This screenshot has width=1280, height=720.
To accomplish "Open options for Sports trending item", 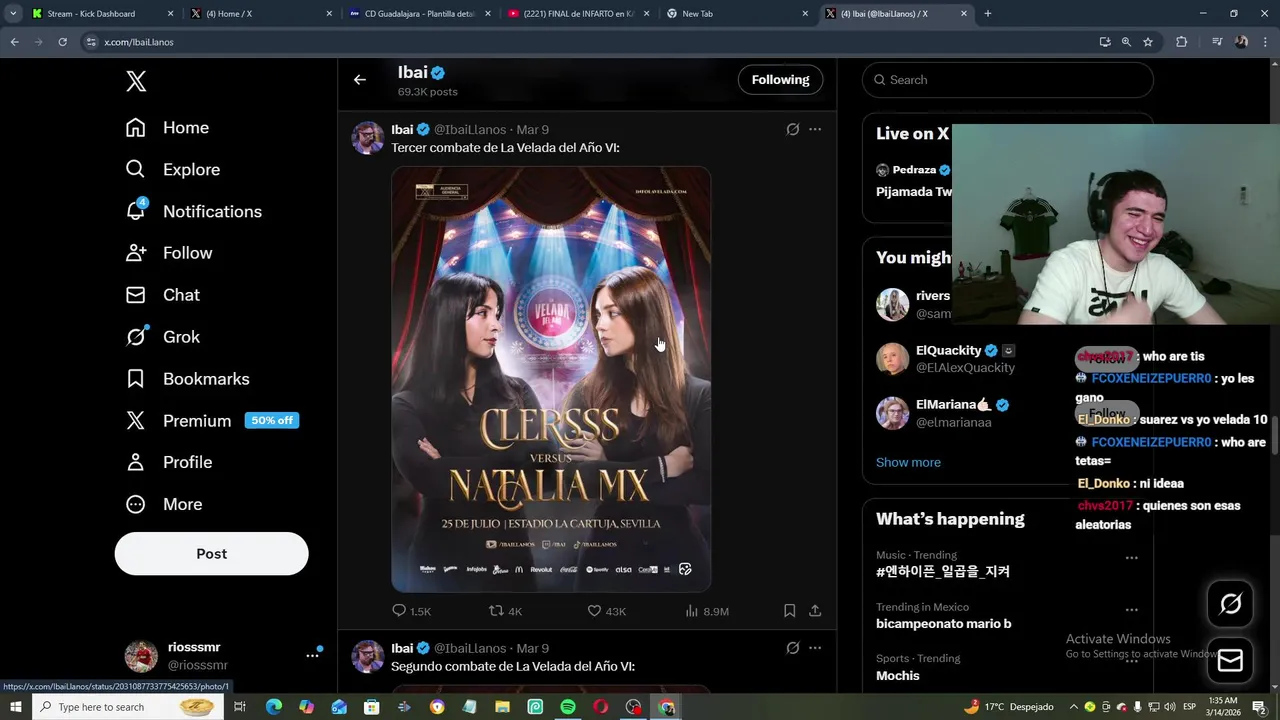I will coord(1131,662).
